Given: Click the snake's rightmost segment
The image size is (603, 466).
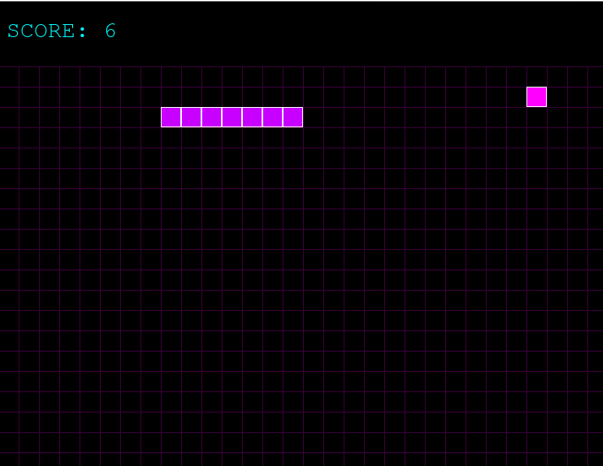Looking at the screenshot, I should (x=293, y=117).
